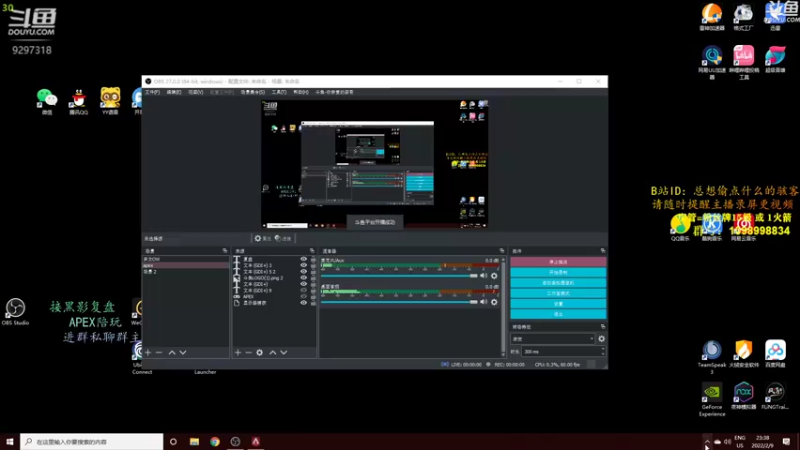Viewport: 800px width, 450px height.
Task: Open 百度网盘 desktop icon
Action: coord(775,354)
